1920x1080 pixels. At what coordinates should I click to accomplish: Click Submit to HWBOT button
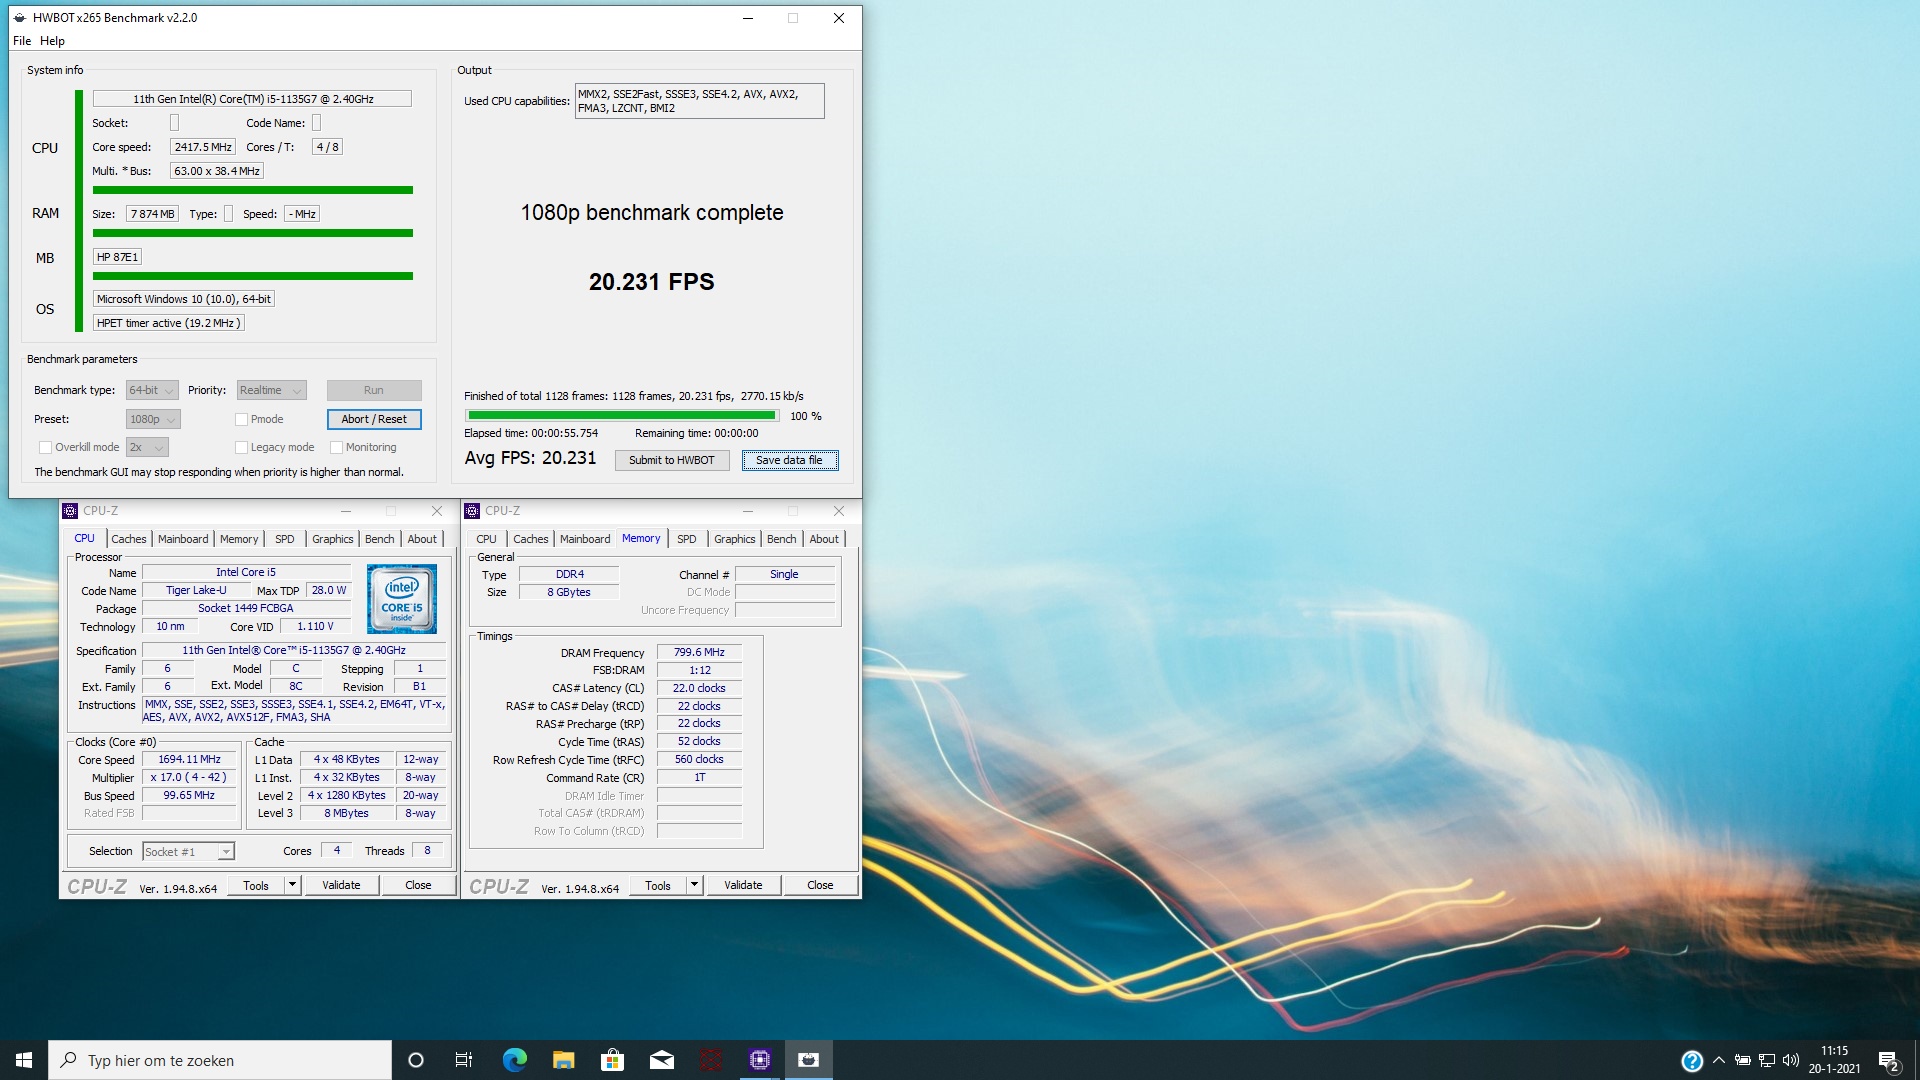click(x=671, y=461)
